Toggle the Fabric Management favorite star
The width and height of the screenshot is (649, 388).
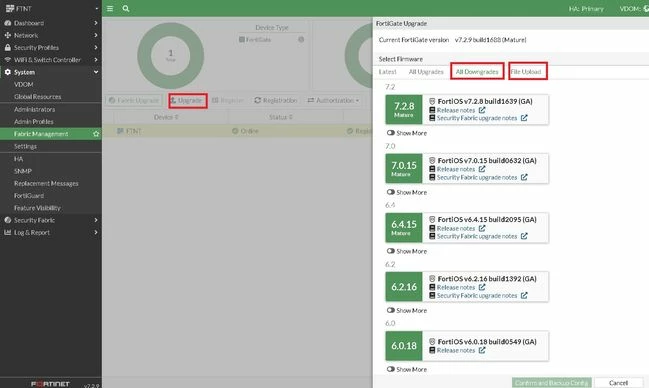pos(96,134)
